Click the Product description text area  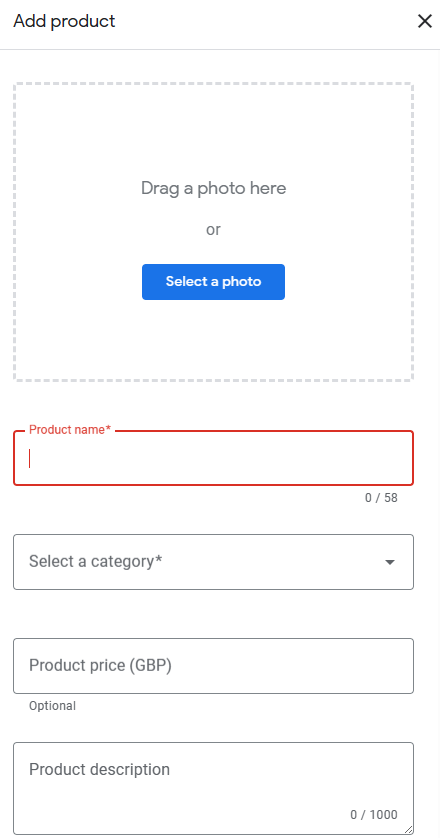coord(213,788)
